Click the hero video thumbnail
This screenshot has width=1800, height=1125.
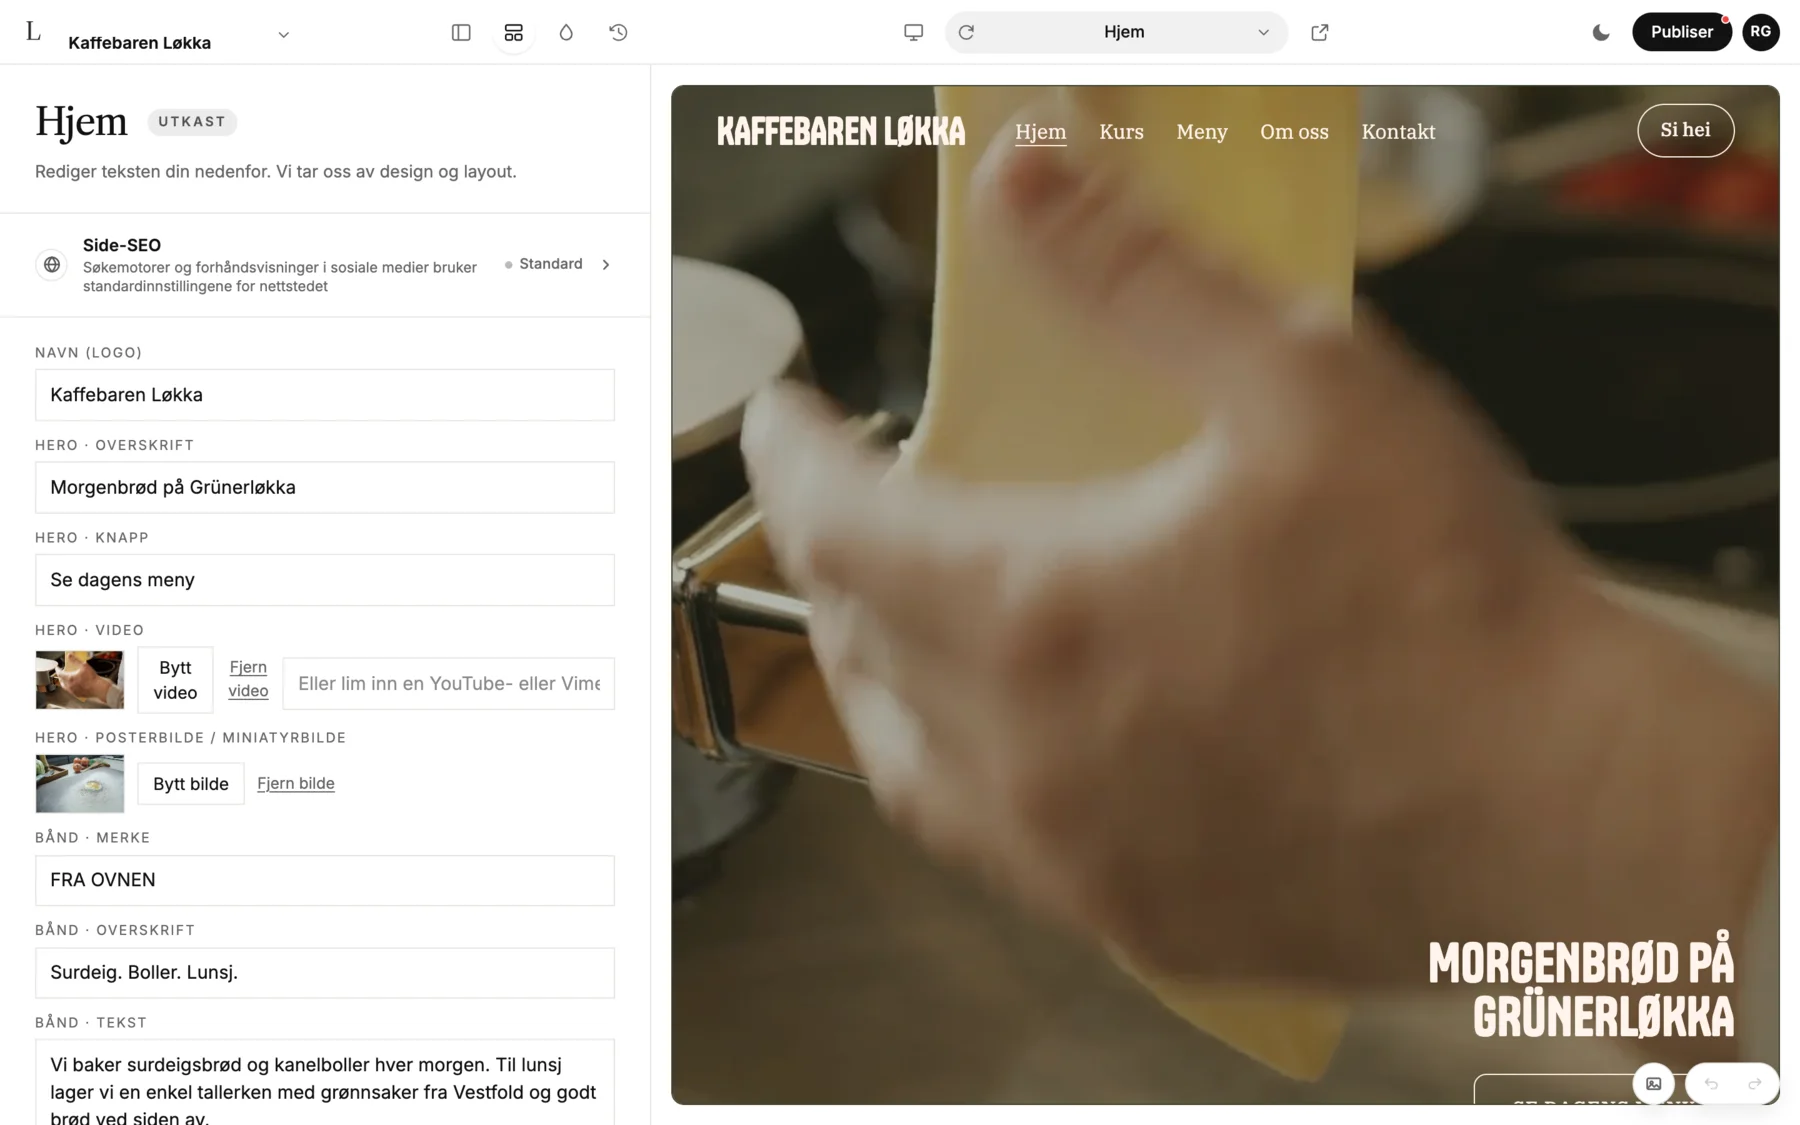80,680
